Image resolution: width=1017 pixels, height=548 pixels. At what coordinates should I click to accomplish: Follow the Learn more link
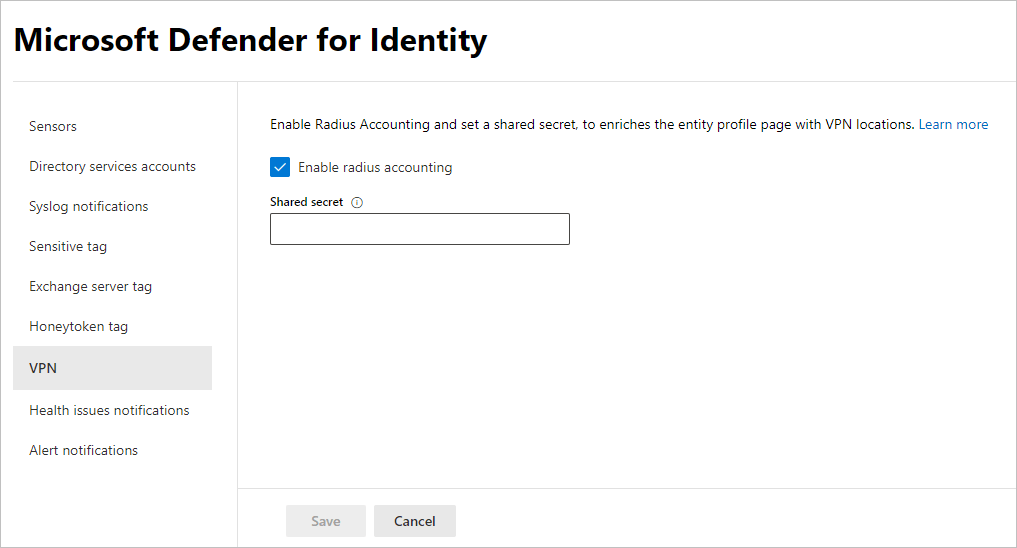[953, 125]
